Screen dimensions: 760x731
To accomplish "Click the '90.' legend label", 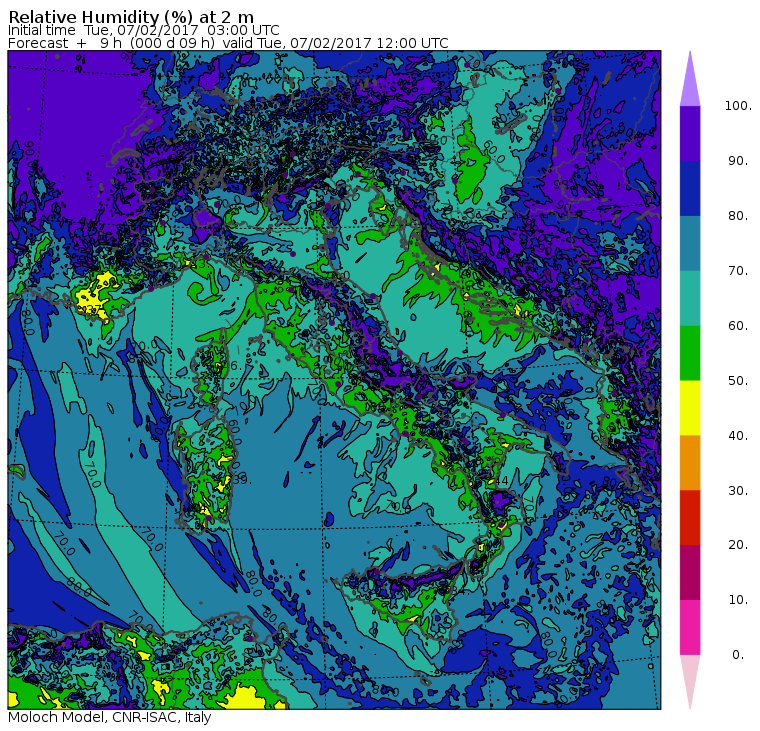I will point(738,161).
